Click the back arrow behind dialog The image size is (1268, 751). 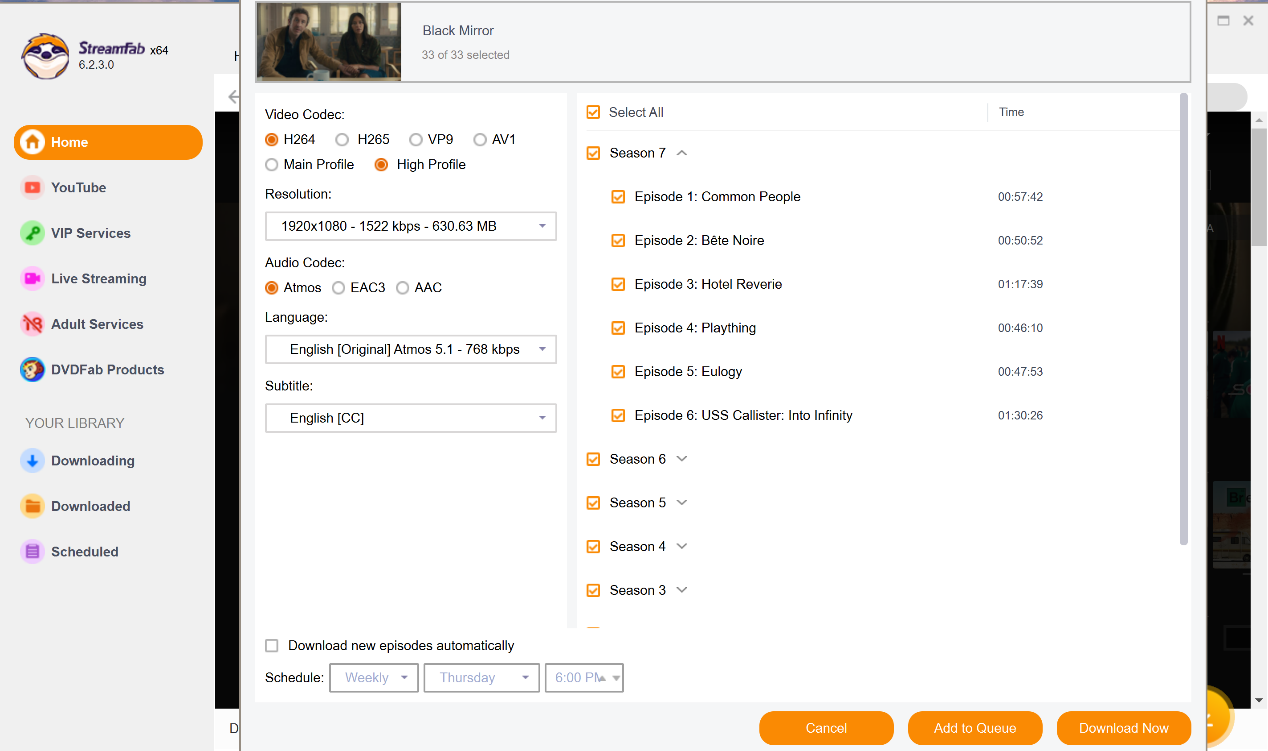click(233, 97)
